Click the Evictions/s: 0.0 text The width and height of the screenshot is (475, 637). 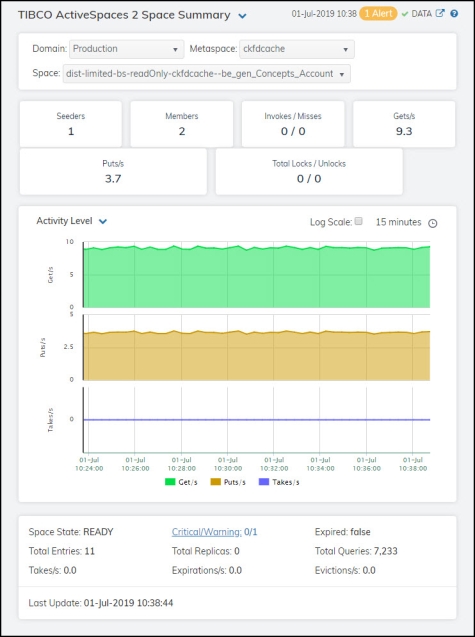[345, 570]
